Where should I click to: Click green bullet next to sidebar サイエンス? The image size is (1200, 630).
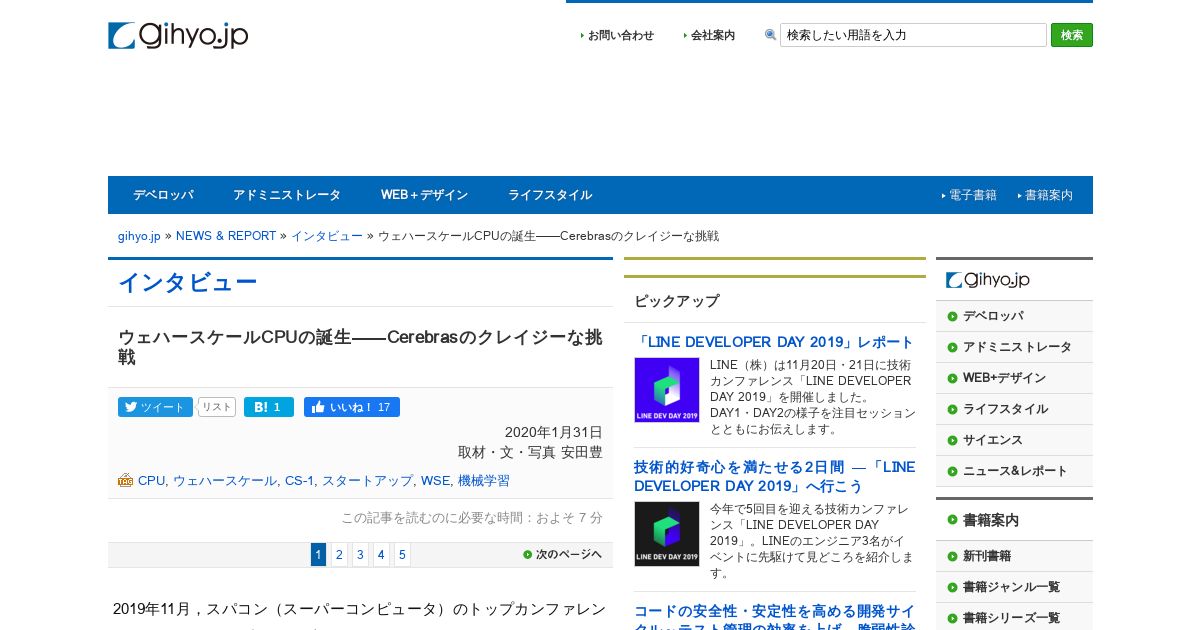[952, 440]
